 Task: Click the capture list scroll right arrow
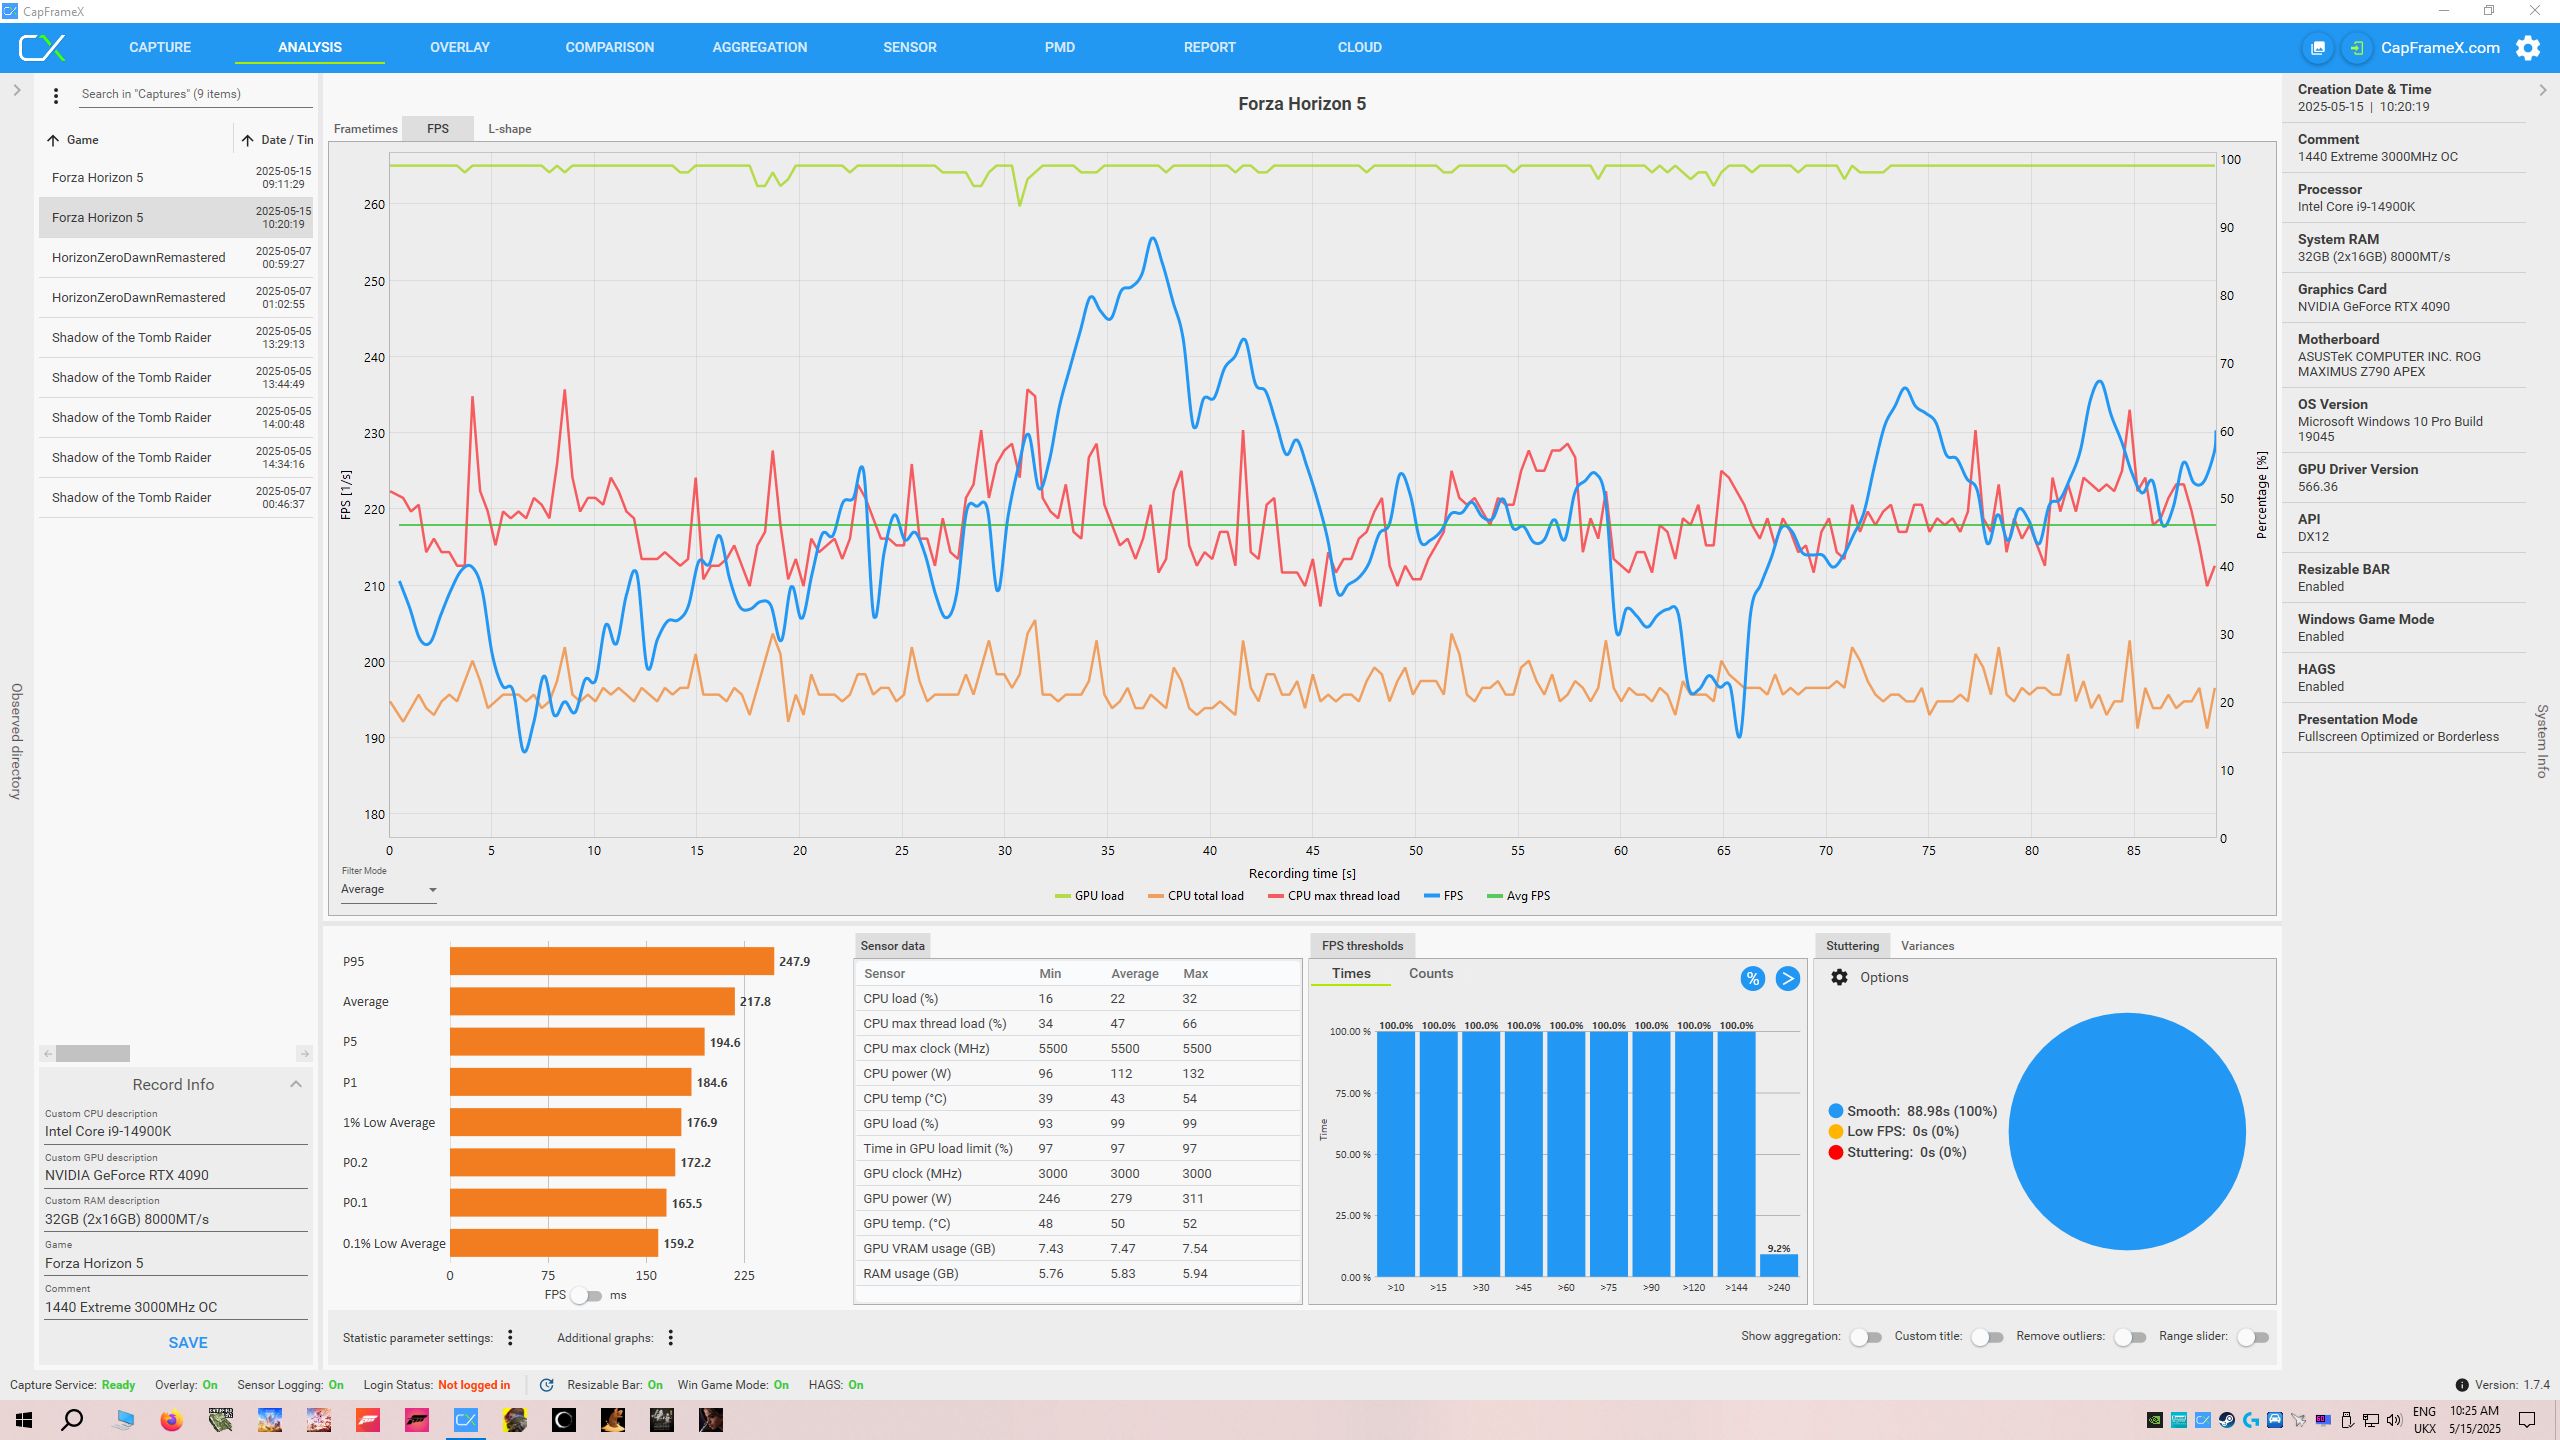point(305,1054)
